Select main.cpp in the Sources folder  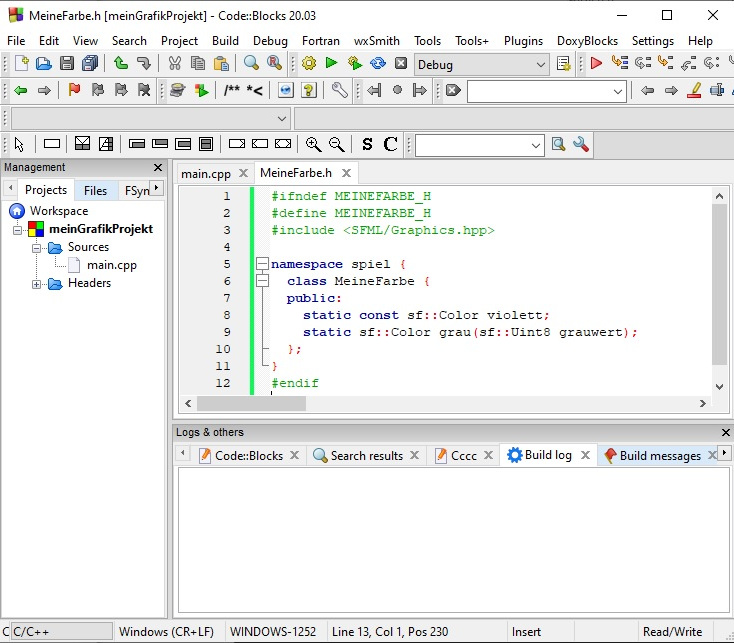point(111,265)
